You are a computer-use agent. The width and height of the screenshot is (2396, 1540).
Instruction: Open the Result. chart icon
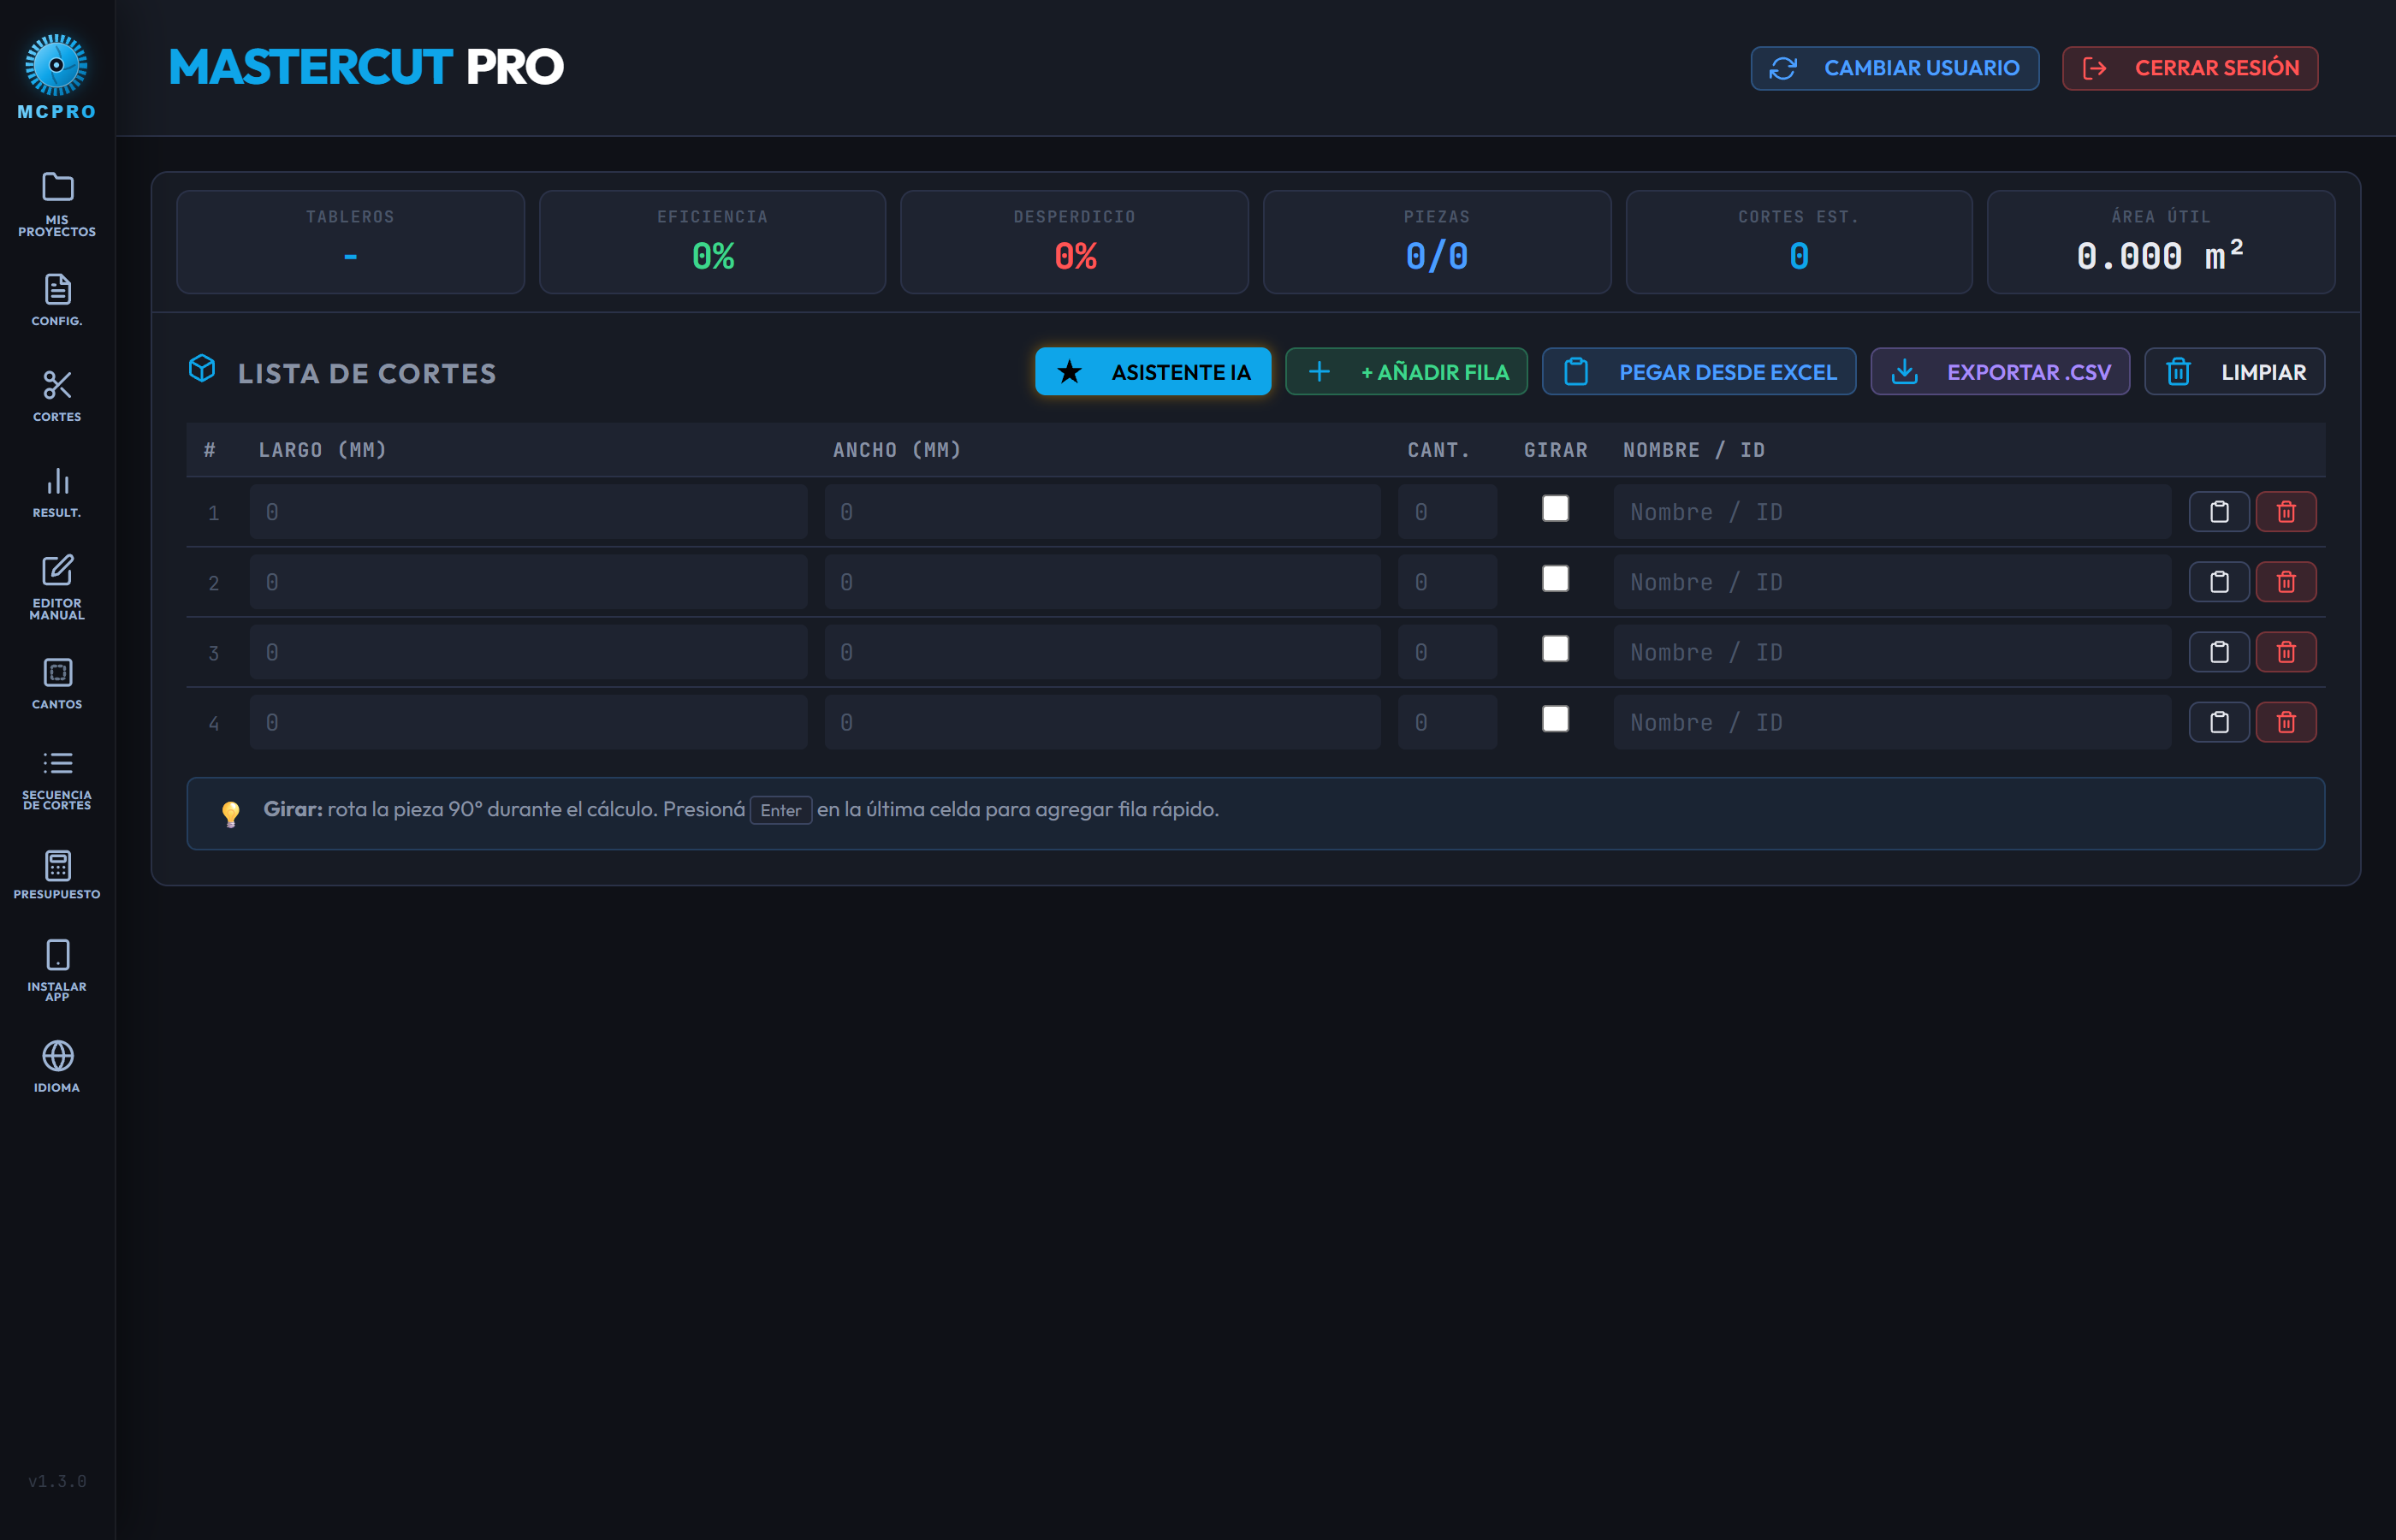coord(57,481)
